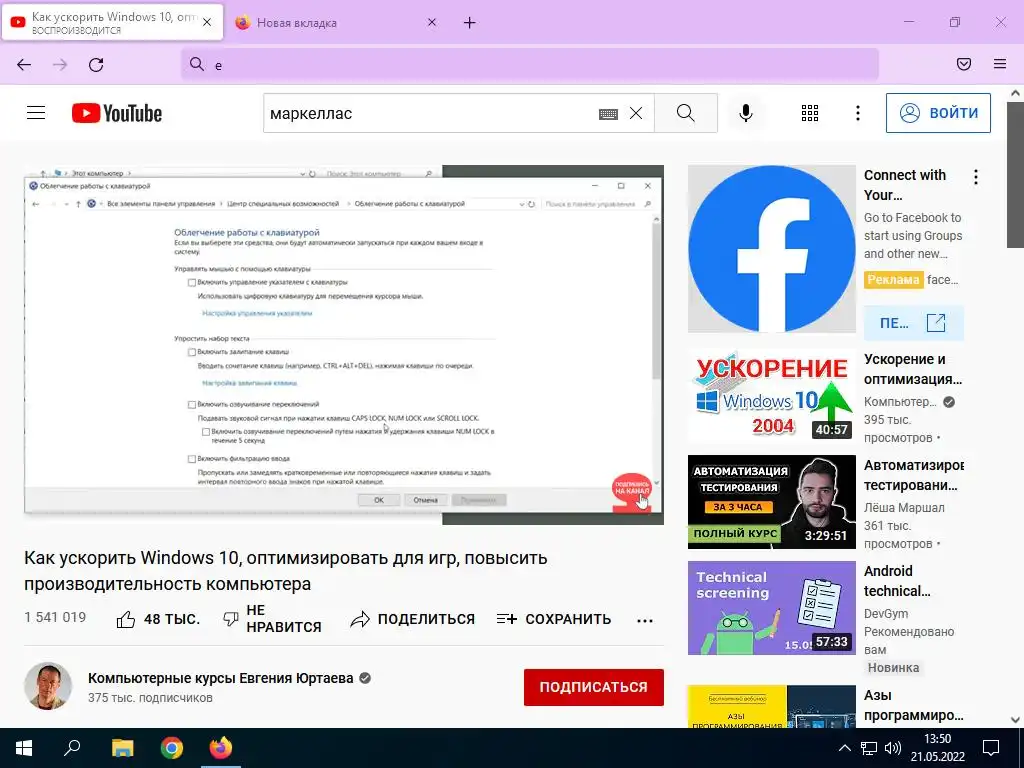The image size is (1024, 768).
Task: Open the channel avatar of Евгений Юртаев
Action: tap(48, 686)
